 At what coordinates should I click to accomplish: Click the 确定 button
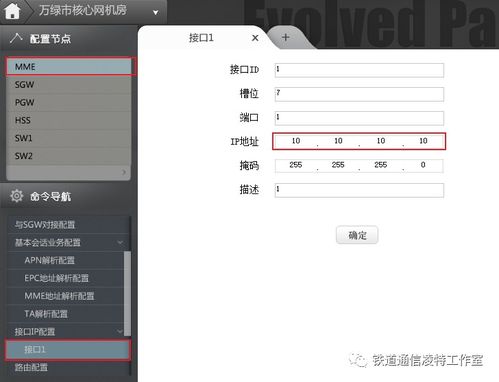pos(357,235)
